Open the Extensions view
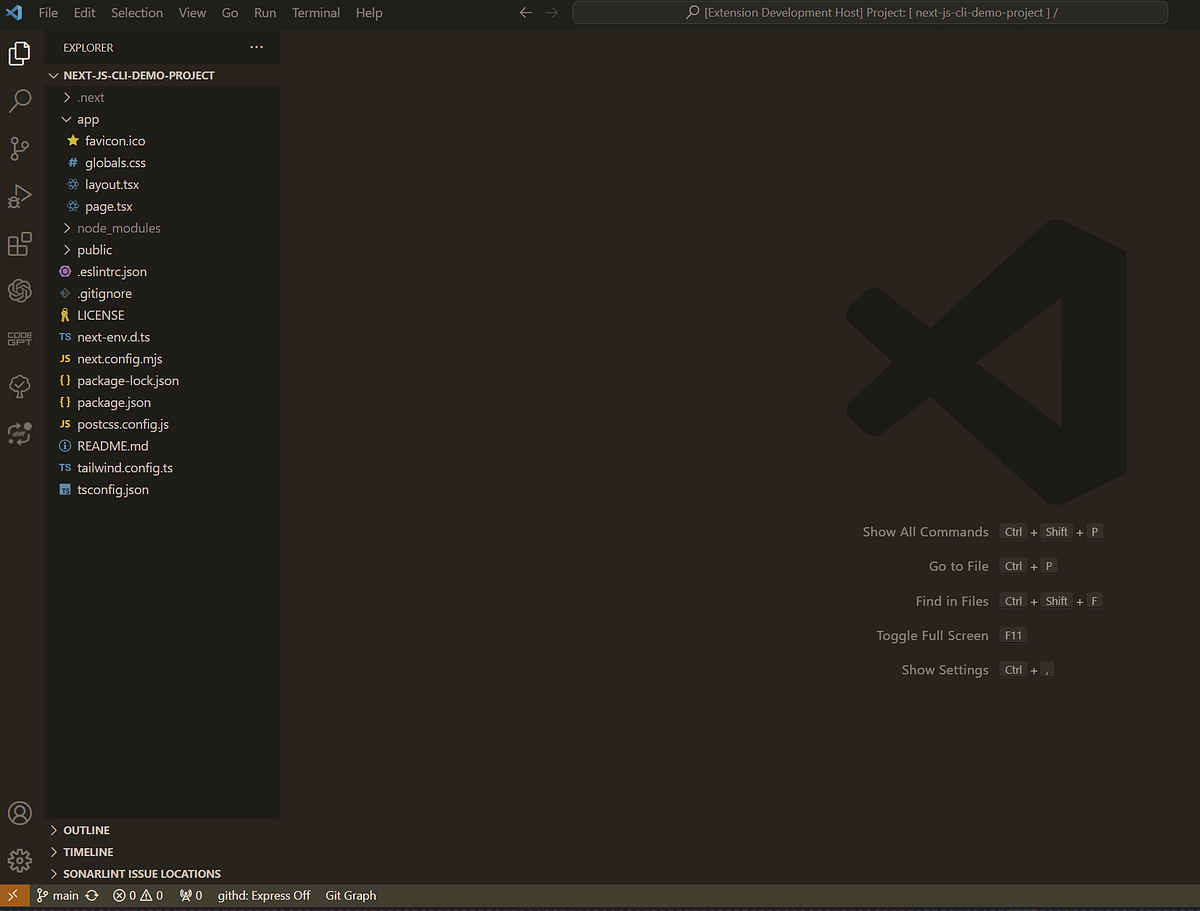1200x911 pixels. (20, 243)
